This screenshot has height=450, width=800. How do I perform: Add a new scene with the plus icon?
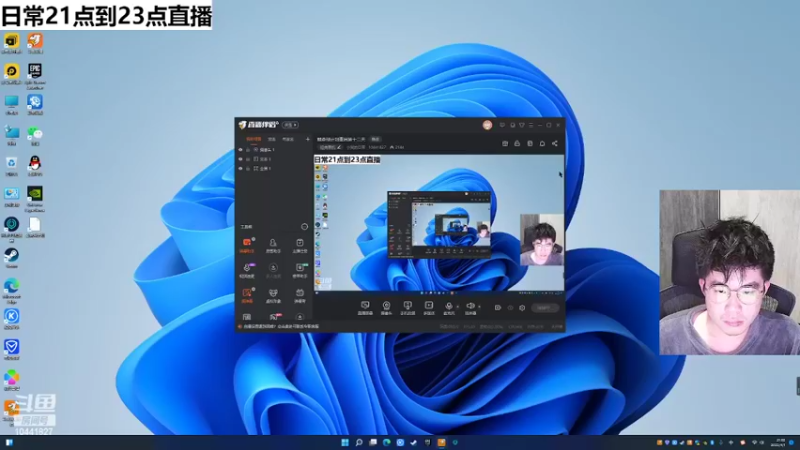click(308, 139)
